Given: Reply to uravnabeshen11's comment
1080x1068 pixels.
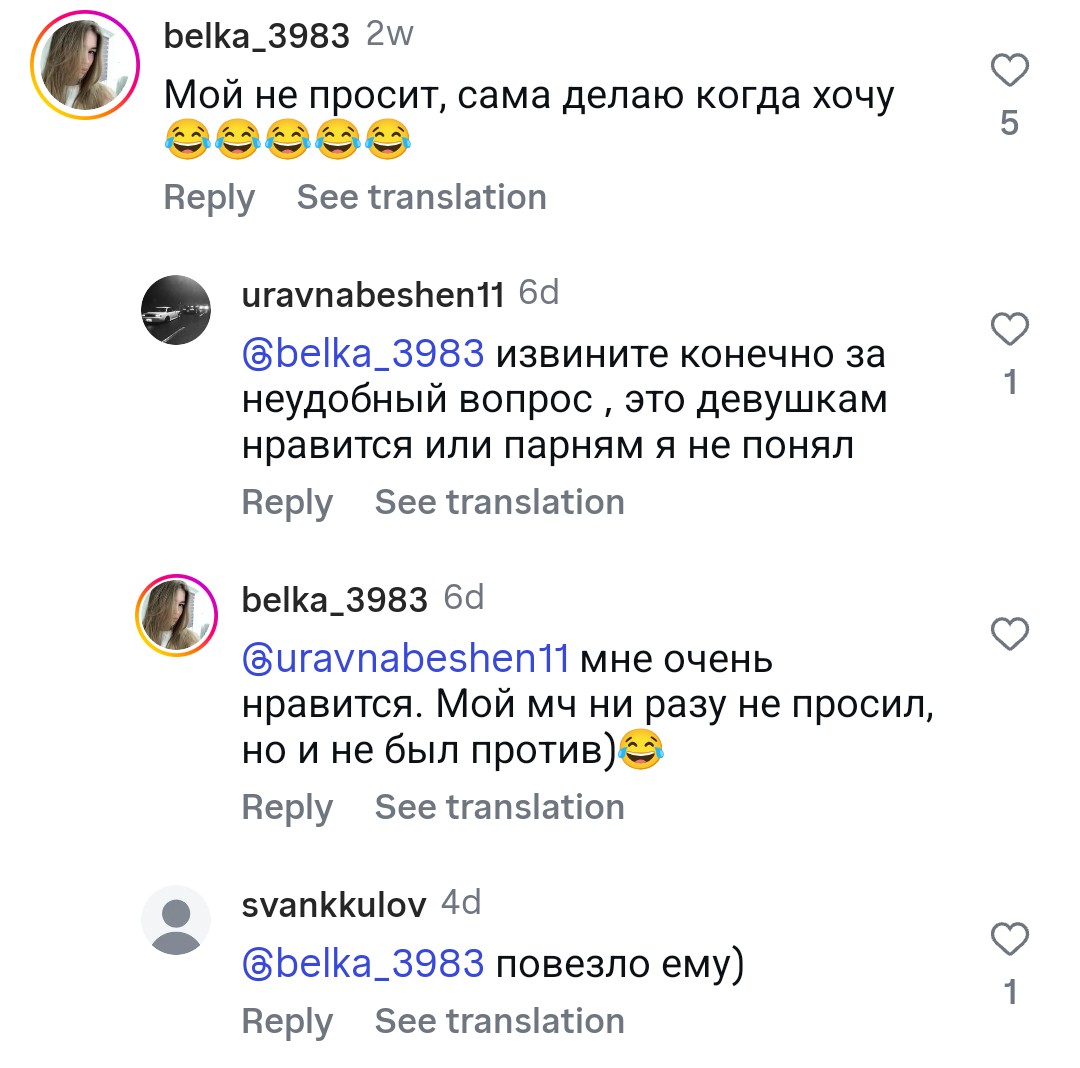Looking at the screenshot, I should click(287, 502).
